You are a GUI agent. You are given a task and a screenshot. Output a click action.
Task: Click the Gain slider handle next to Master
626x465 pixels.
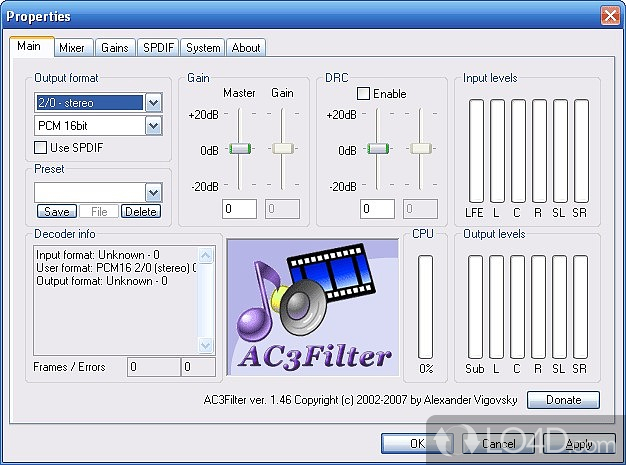click(283, 149)
